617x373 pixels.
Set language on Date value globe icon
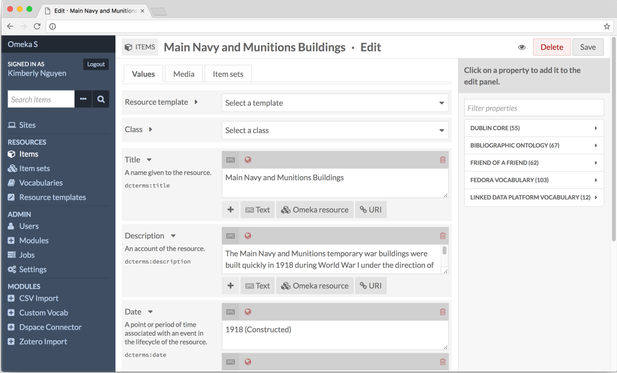pos(248,312)
